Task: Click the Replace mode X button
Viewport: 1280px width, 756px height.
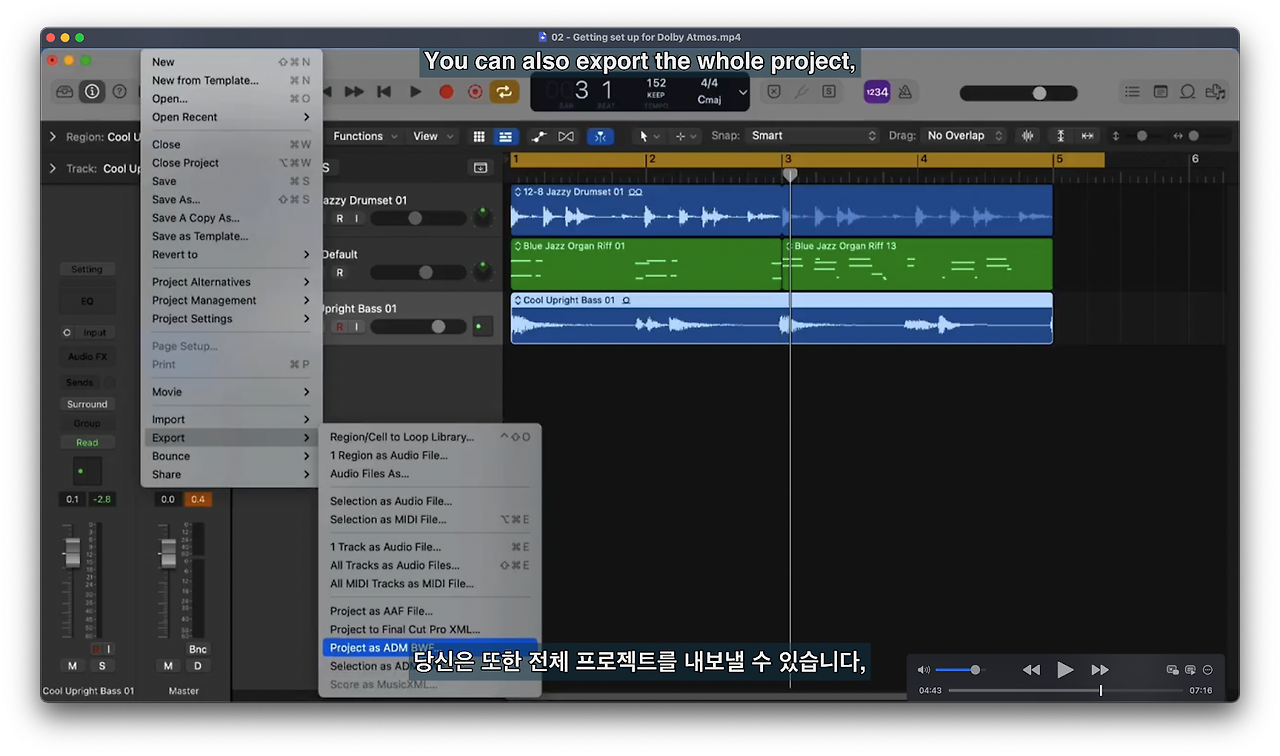Action: click(x=773, y=91)
